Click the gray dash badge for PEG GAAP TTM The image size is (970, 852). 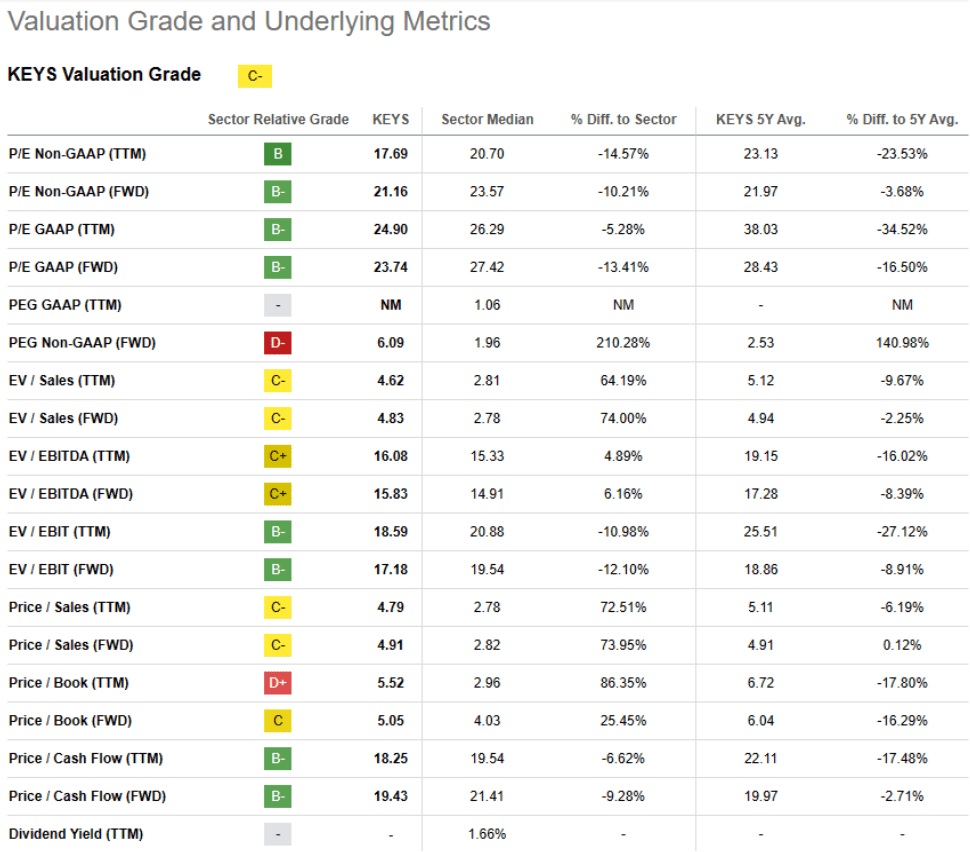click(x=277, y=304)
